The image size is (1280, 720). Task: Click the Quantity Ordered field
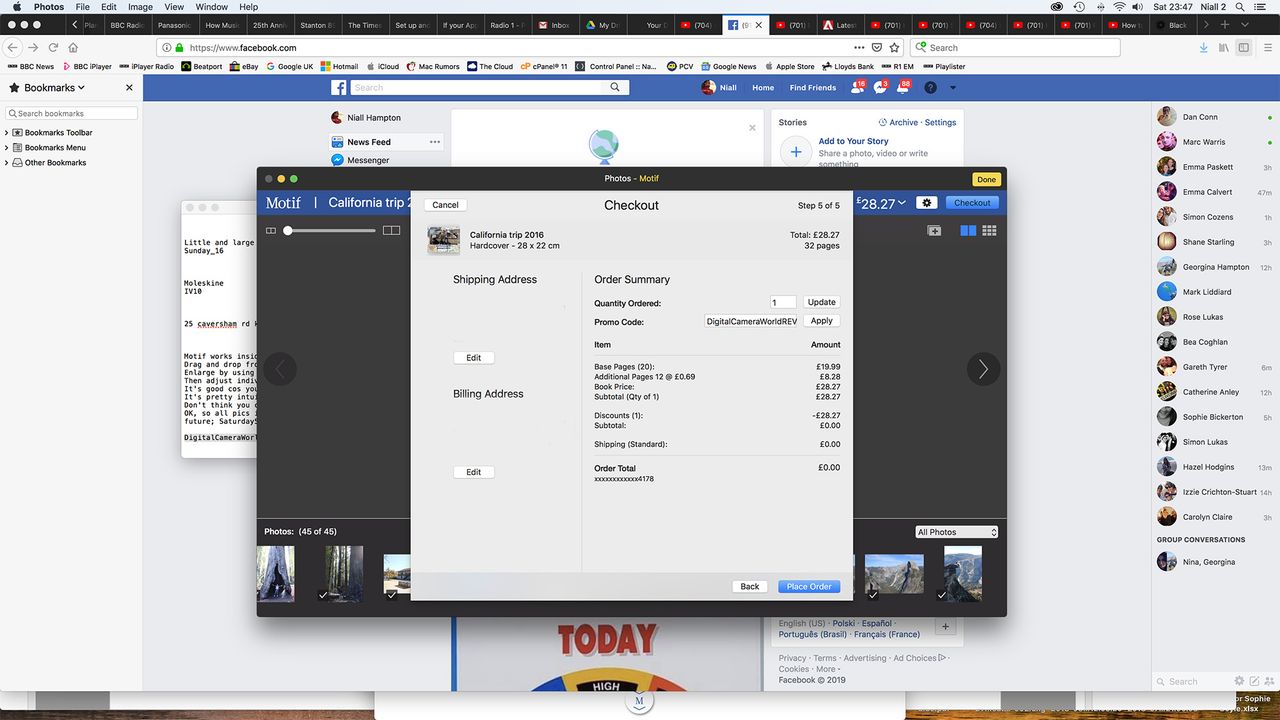(783, 302)
